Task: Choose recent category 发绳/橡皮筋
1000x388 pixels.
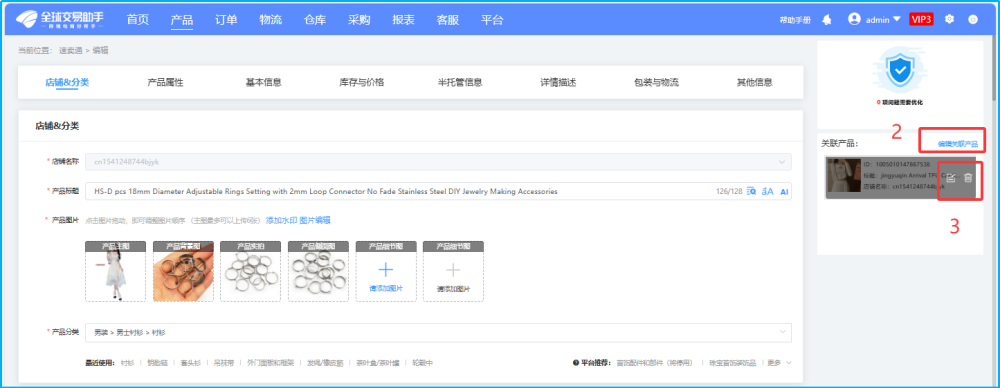Action: [x=325, y=363]
